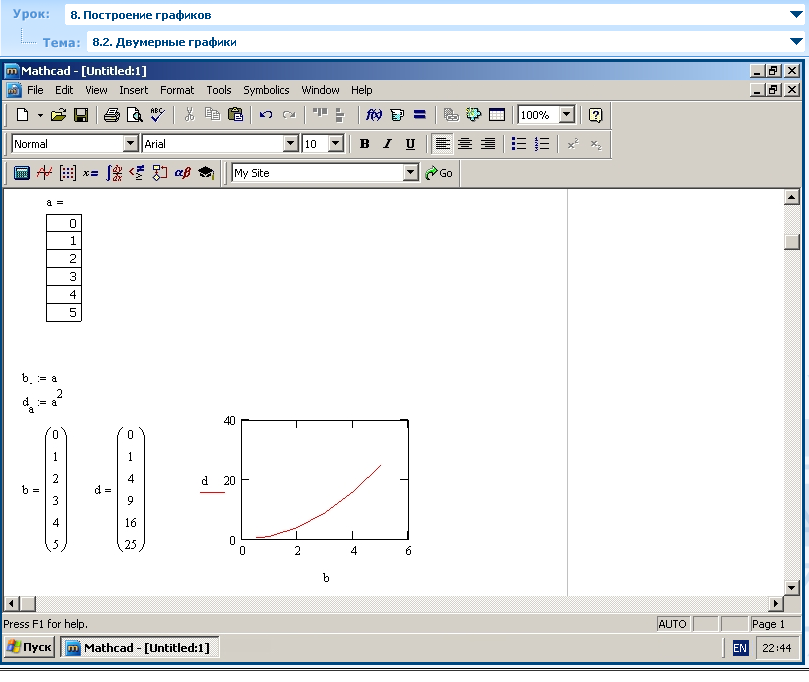This screenshot has height=682, width=809.
Task: Open the Edit menu
Action: pos(64,90)
